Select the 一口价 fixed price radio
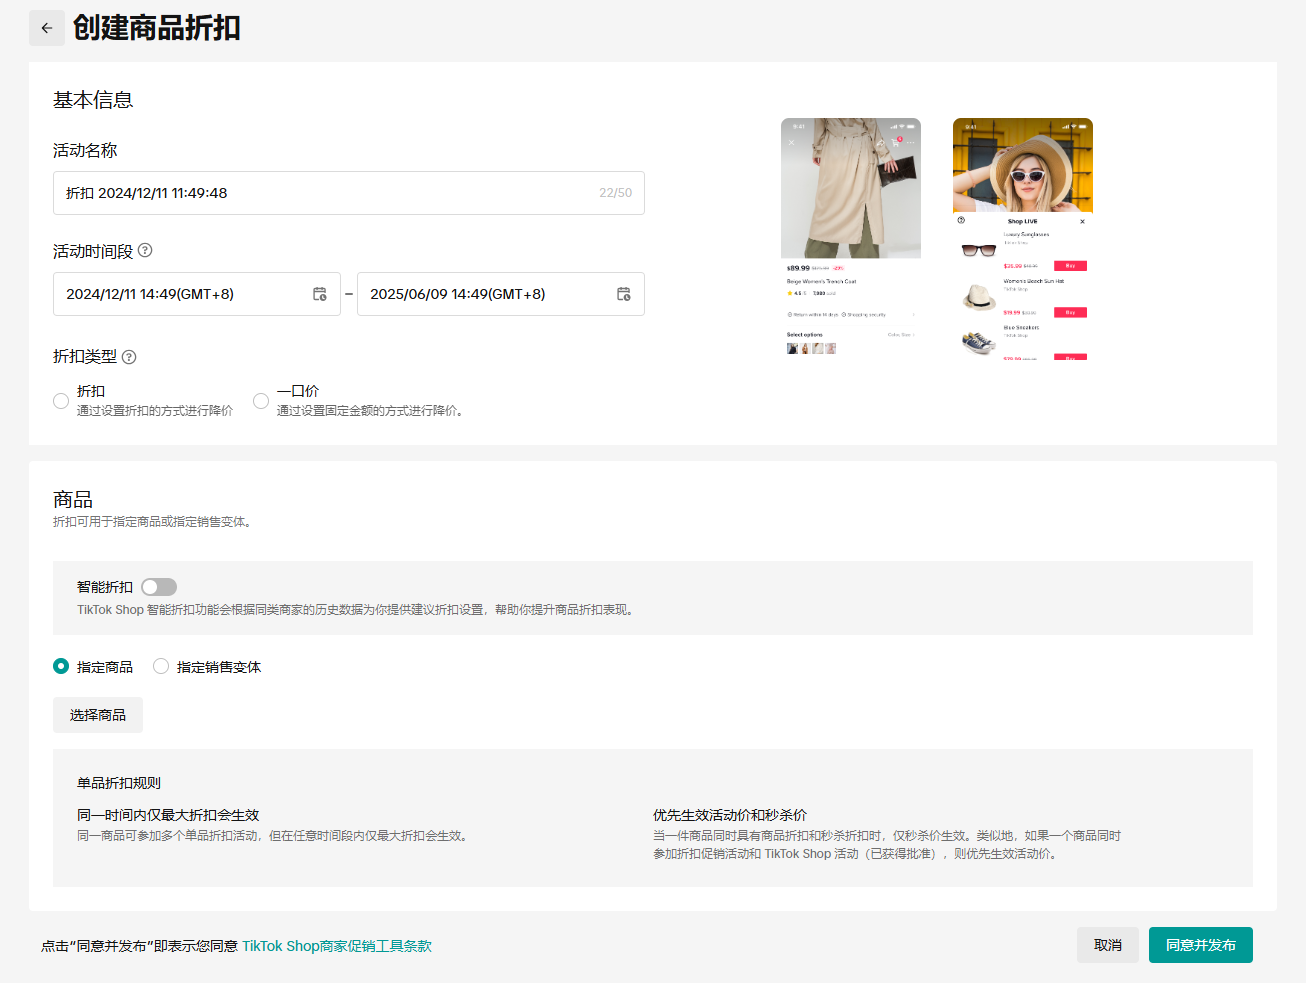This screenshot has height=983, width=1306. point(261,401)
